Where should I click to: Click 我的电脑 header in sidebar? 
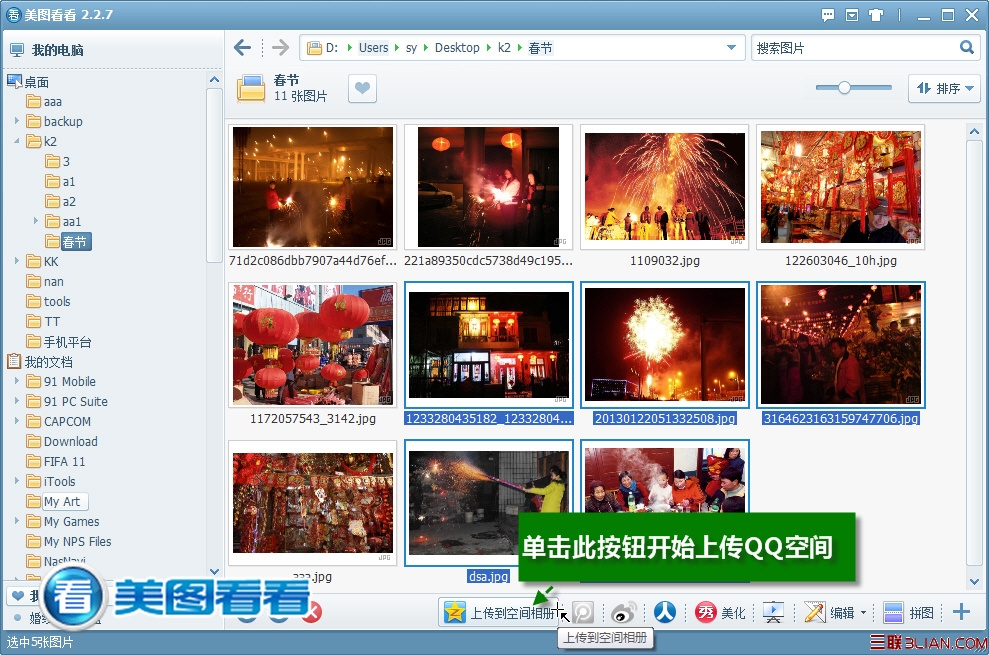47,50
